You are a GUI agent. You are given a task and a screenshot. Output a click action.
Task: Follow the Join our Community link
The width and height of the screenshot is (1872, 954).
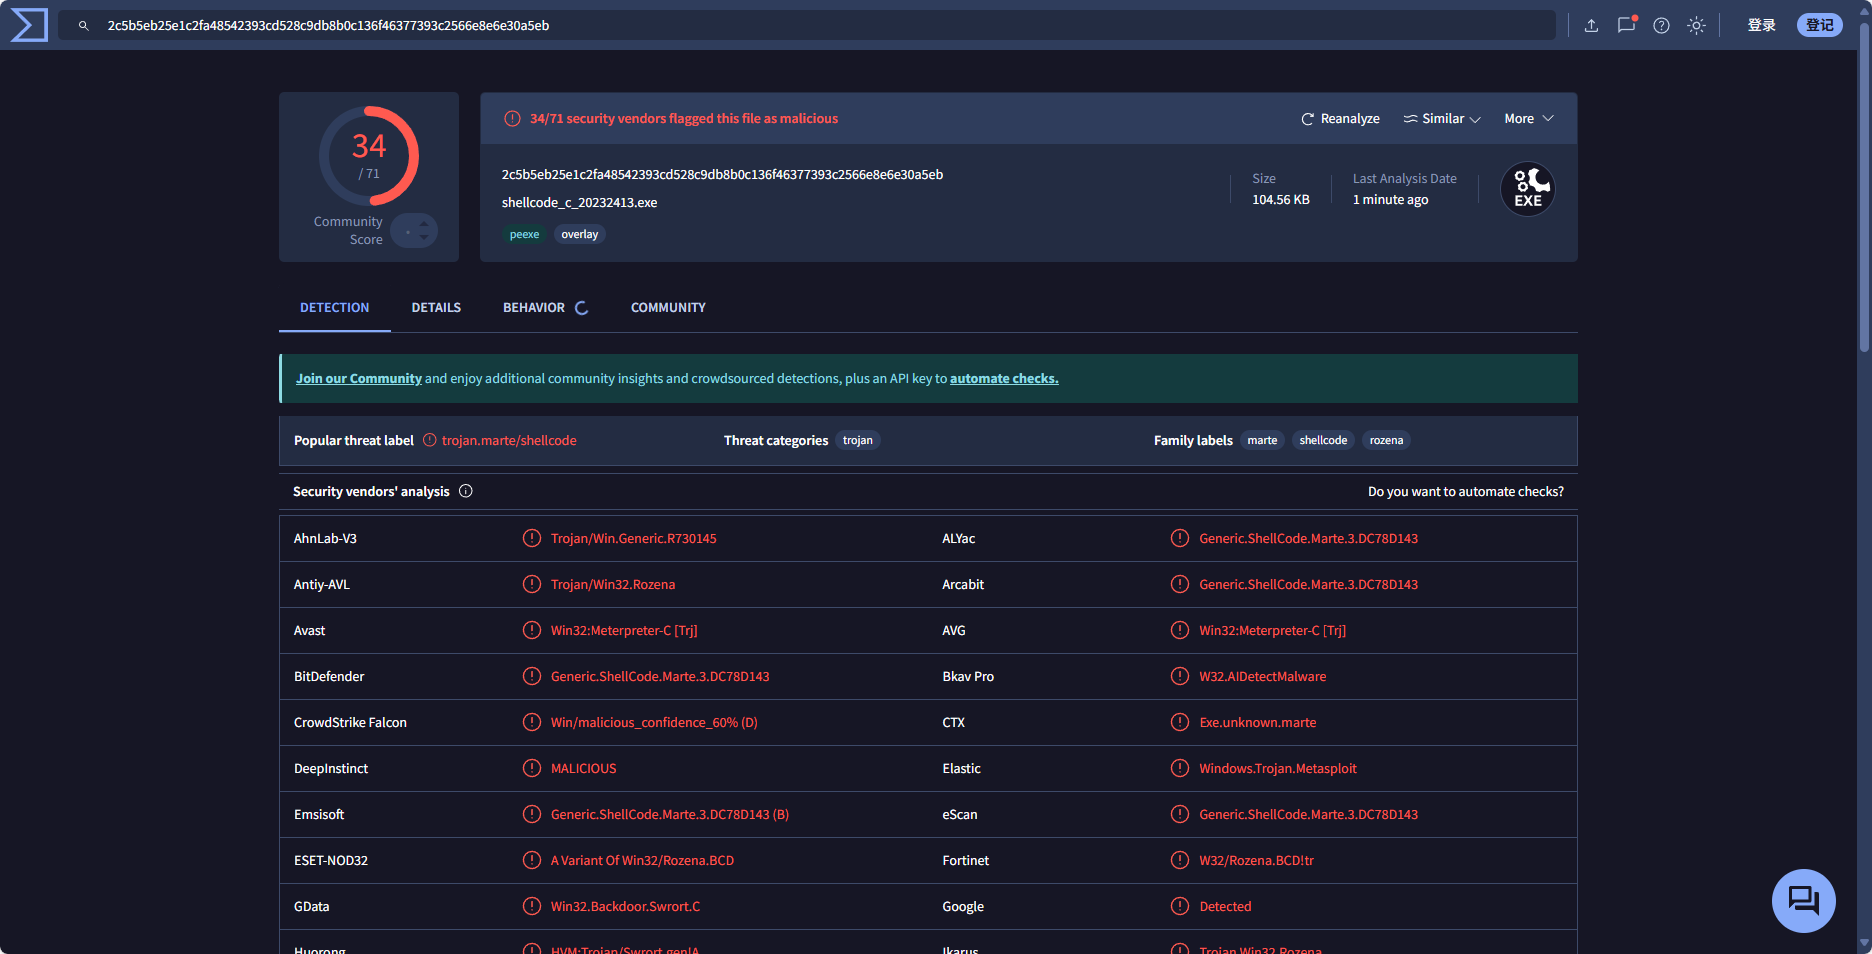(359, 379)
